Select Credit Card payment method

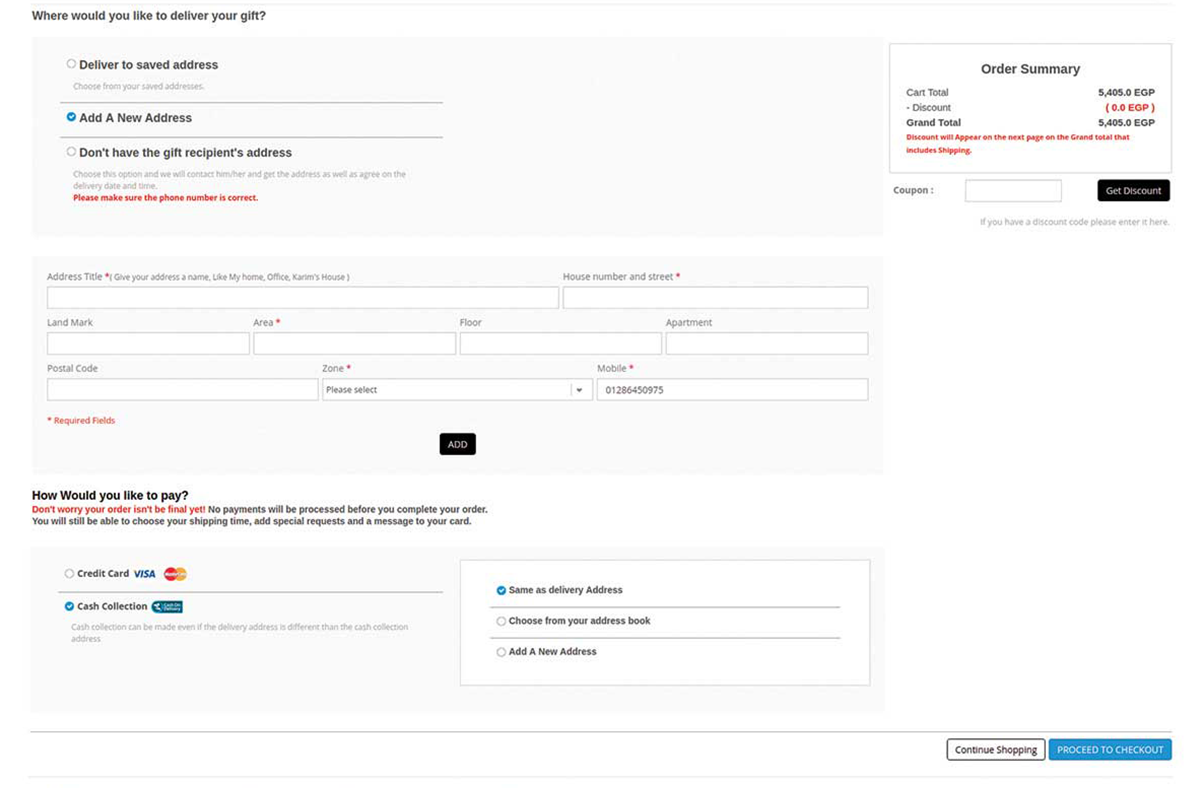point(69,574)
